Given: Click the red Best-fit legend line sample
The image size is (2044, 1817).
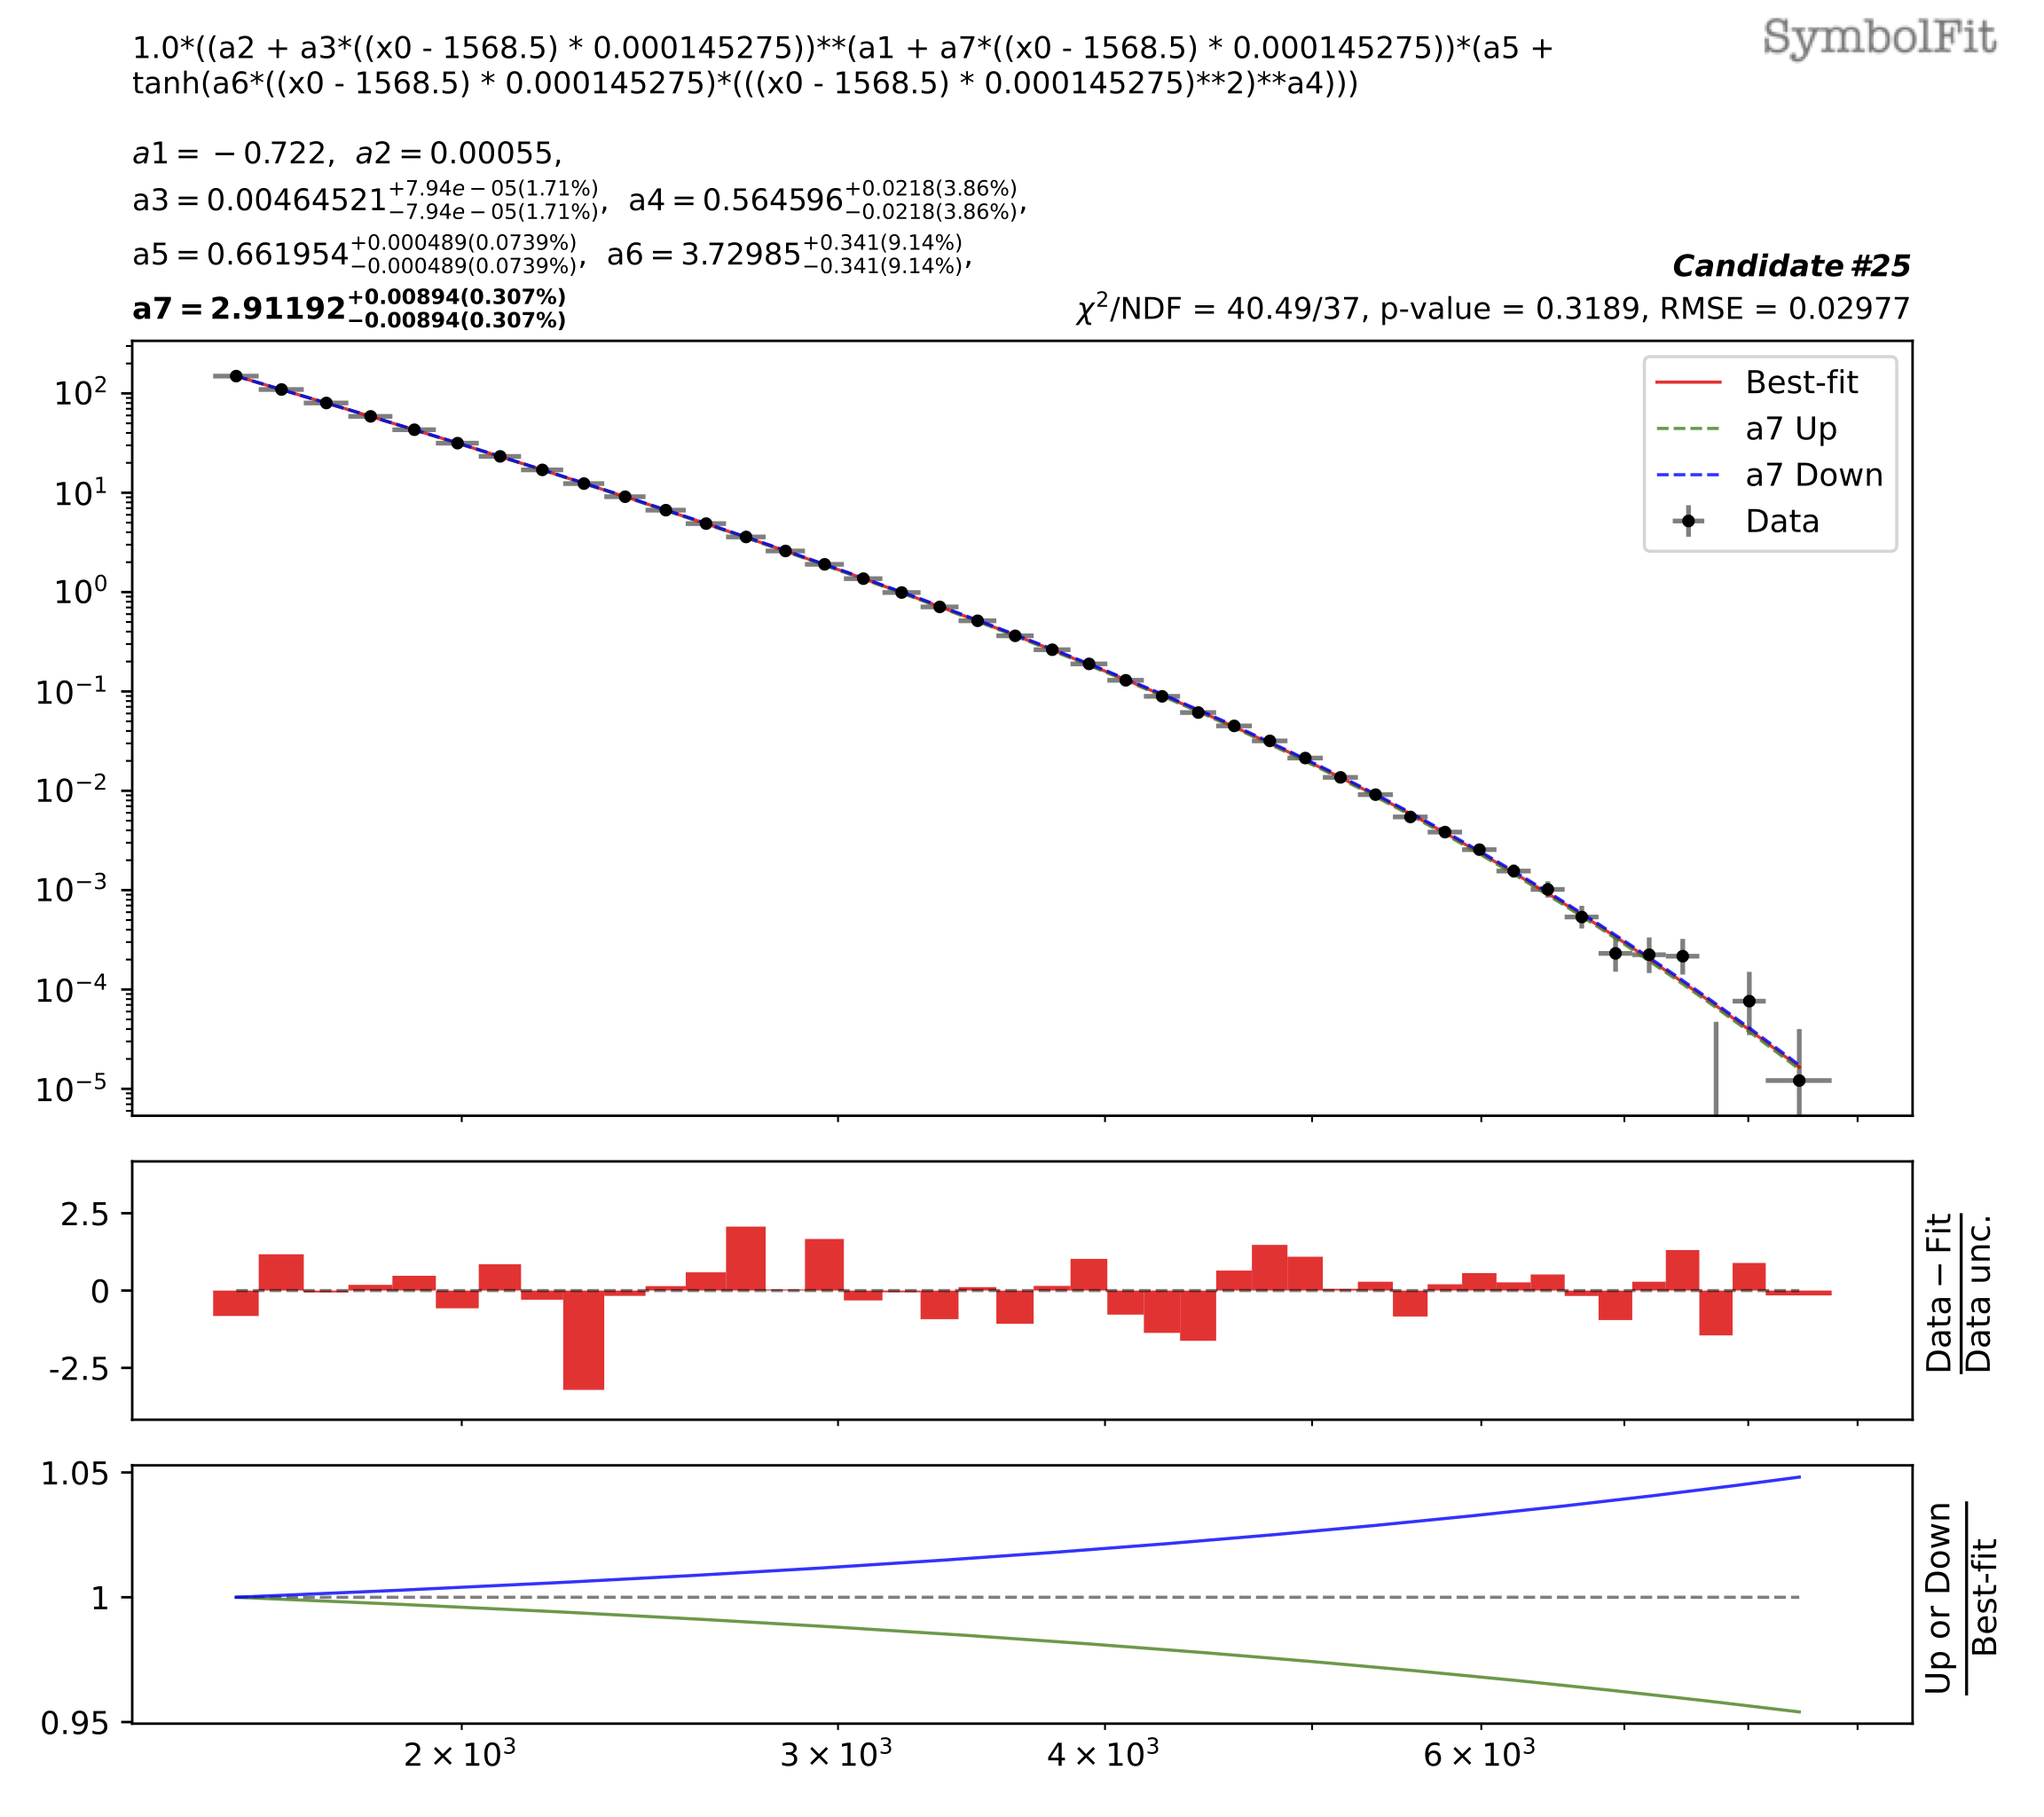Looking at the screenshot, I should click(x=1688, y=382).
